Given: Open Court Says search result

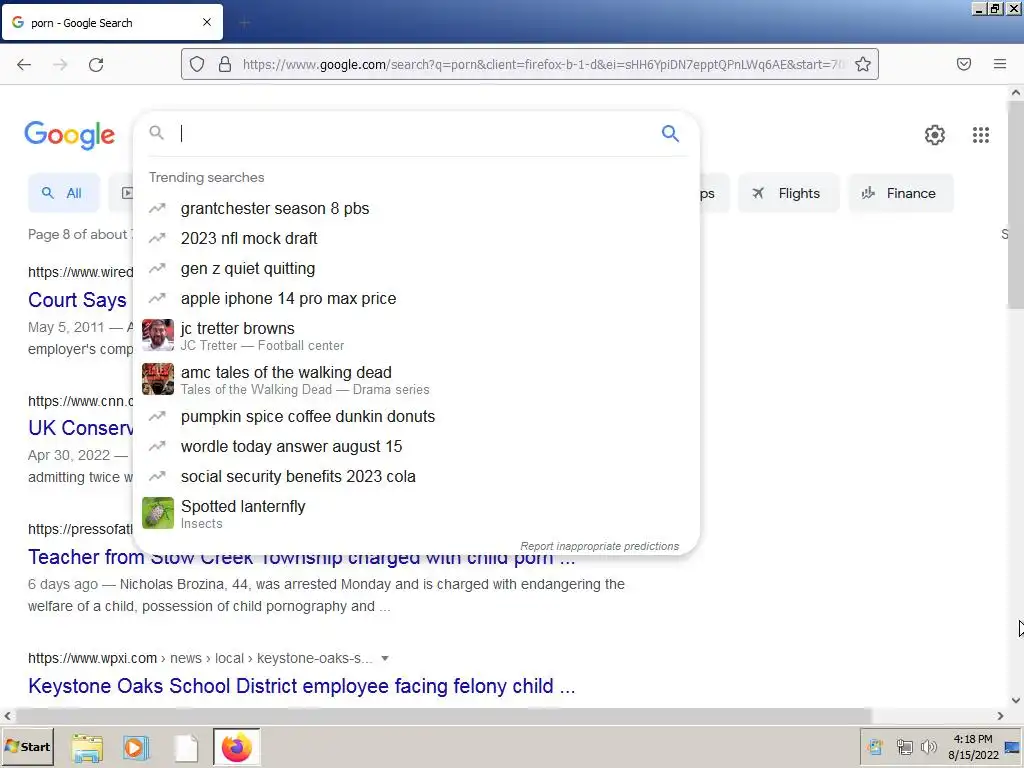Looking at the screenshot, I should coord(77,300).
